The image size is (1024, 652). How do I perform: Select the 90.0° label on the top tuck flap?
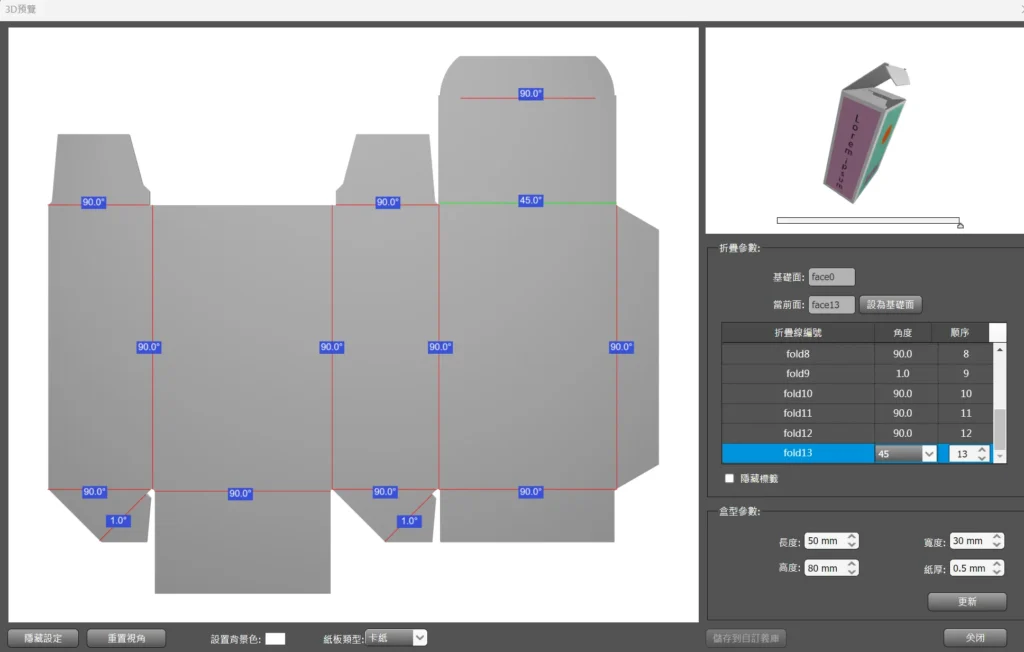[530, 94]
